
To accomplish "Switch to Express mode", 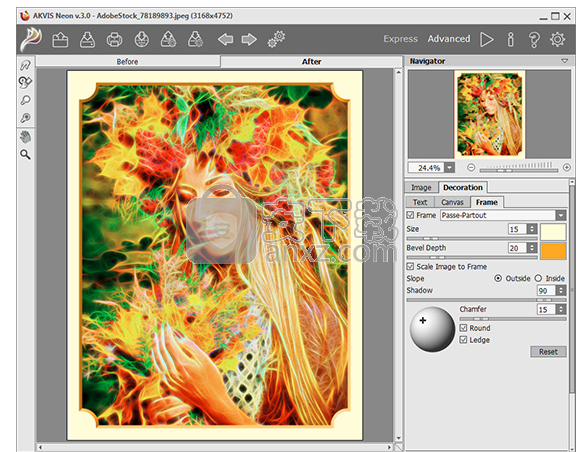I will tap(400, 39).
